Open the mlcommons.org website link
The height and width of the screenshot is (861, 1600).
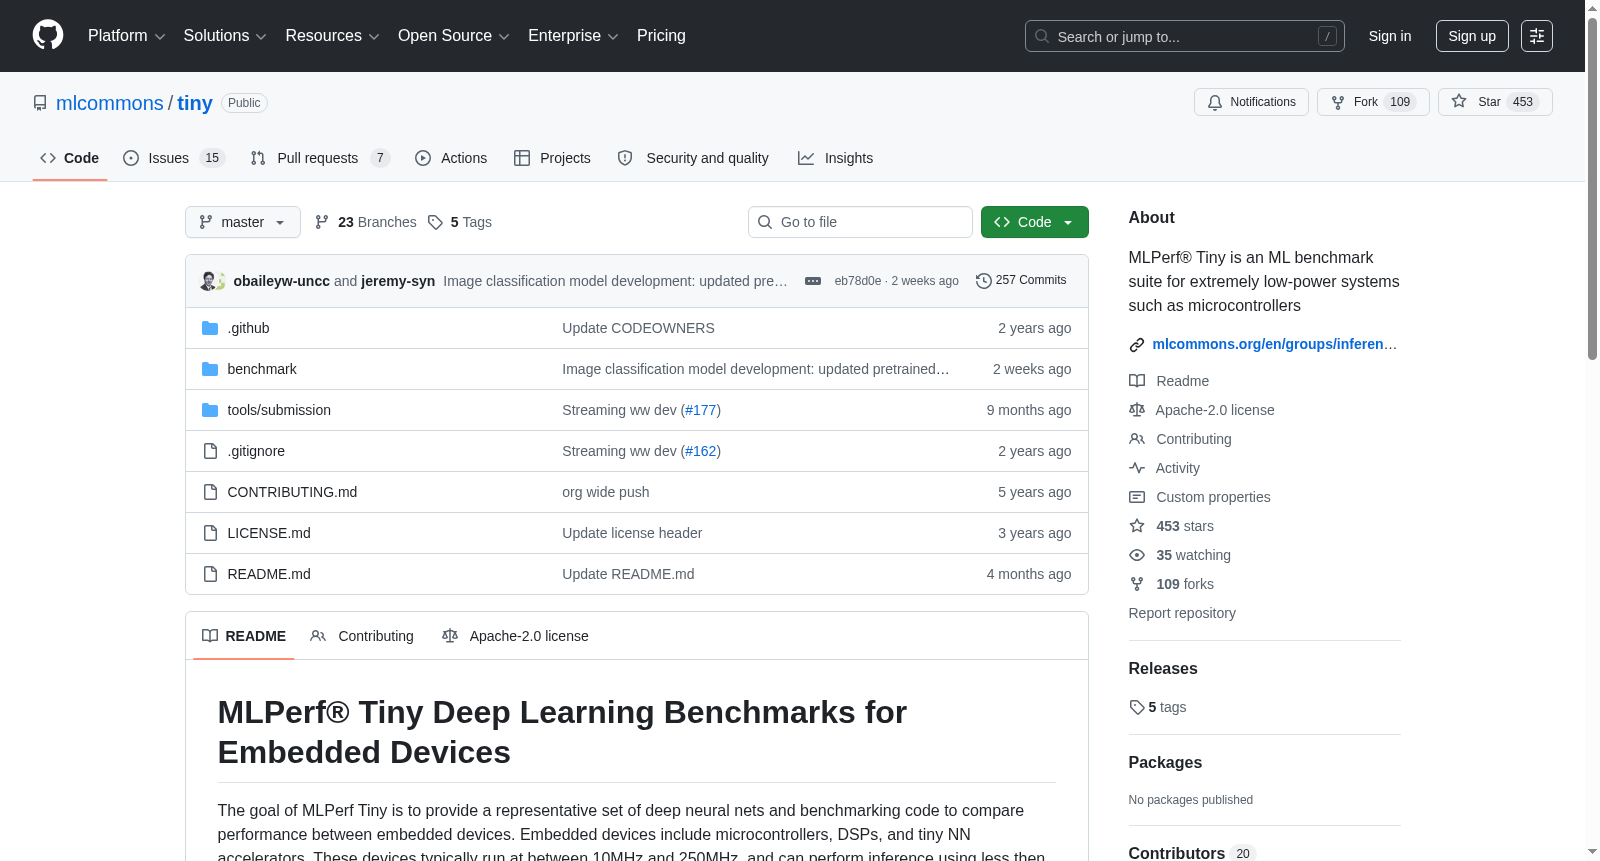click(x=1275, y=344)
